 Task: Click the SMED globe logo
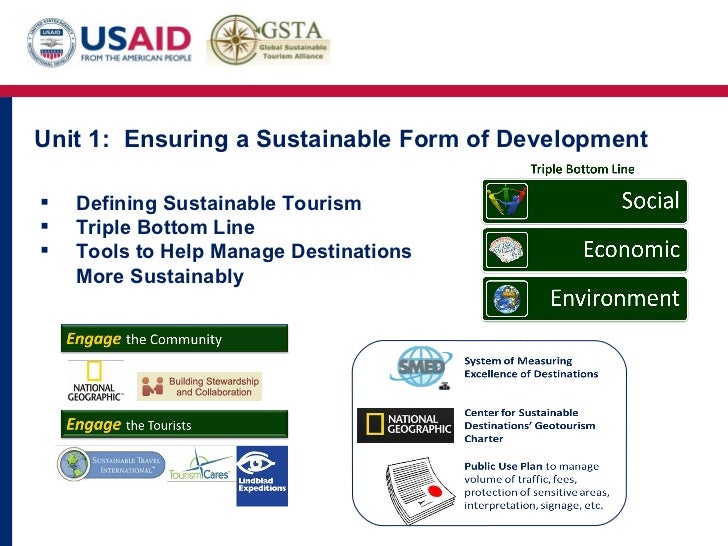421,368
